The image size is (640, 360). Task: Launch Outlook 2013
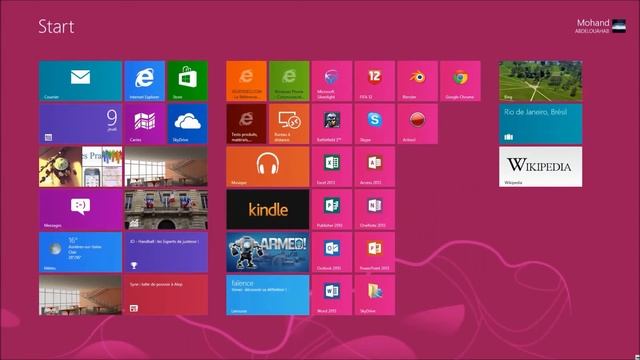pyautogui.click(x=332, y=252)
